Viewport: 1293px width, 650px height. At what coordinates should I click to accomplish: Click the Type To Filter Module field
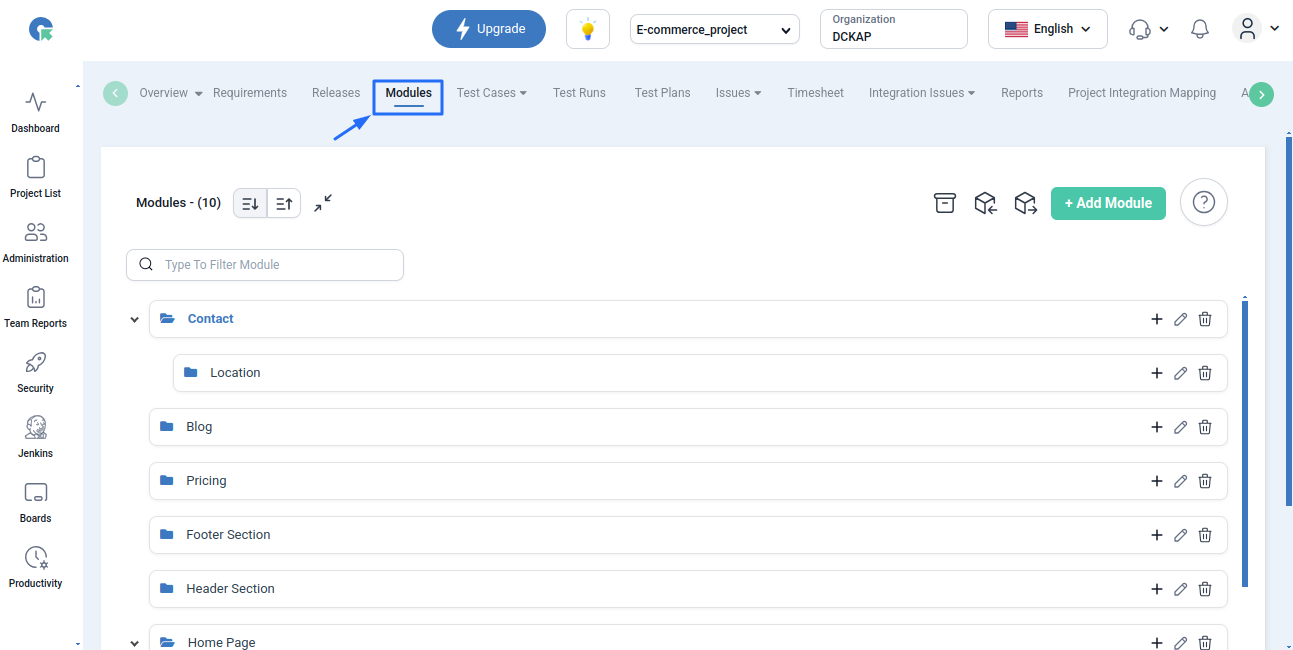point(265,265)
